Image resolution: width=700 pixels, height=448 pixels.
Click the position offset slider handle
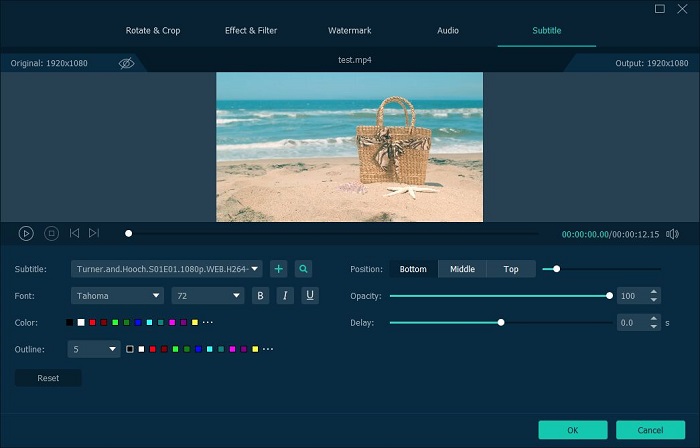[x=556, y=269]
